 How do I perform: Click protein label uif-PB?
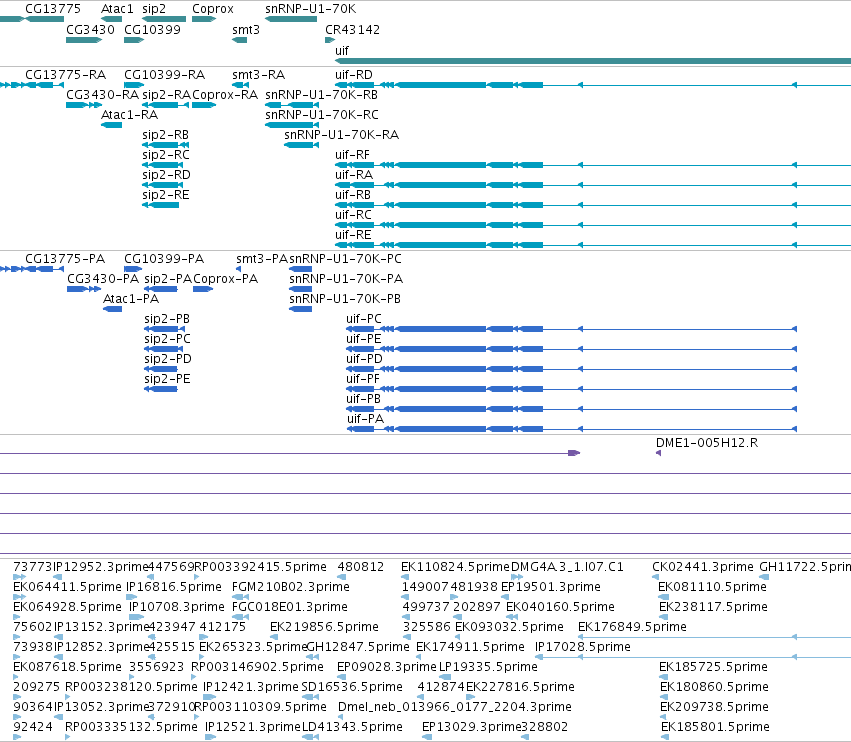(364, 399)
